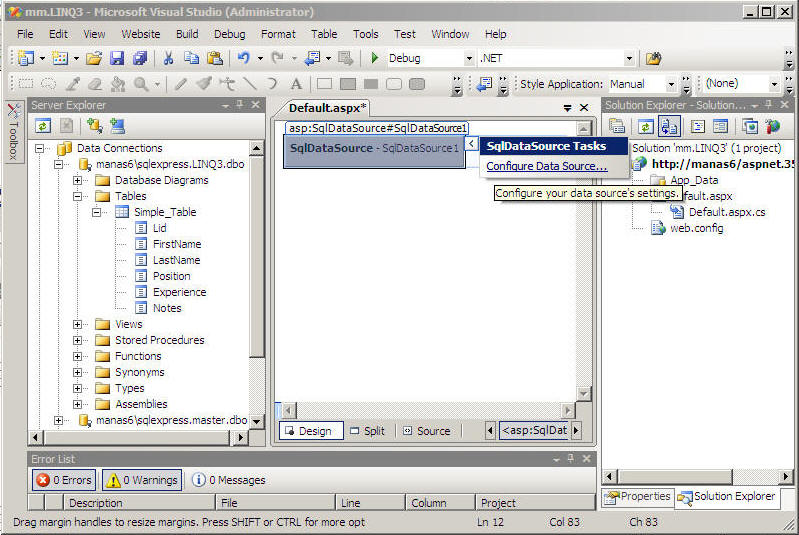Expand the manas6\sqlexpress.master.dbo node

(59, 420)
